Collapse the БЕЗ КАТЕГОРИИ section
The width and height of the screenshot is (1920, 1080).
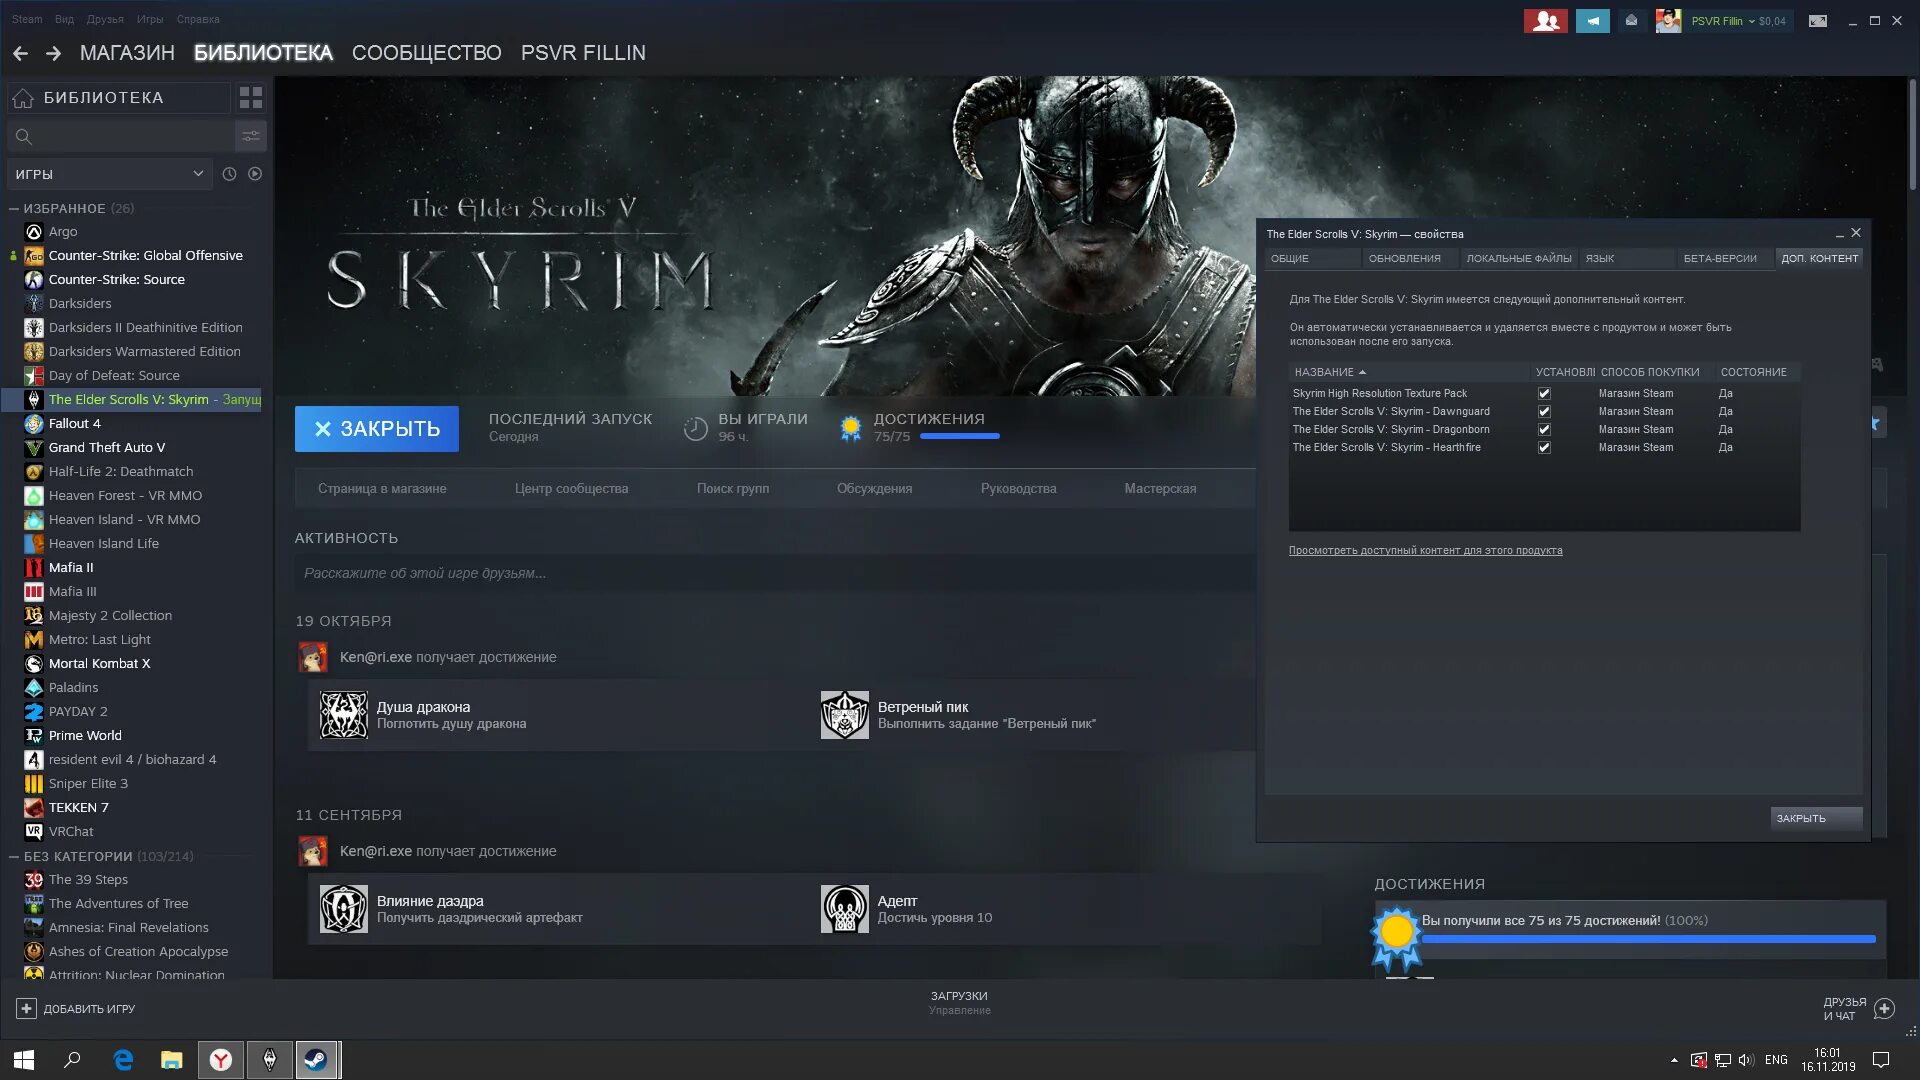tap(14, 857)
